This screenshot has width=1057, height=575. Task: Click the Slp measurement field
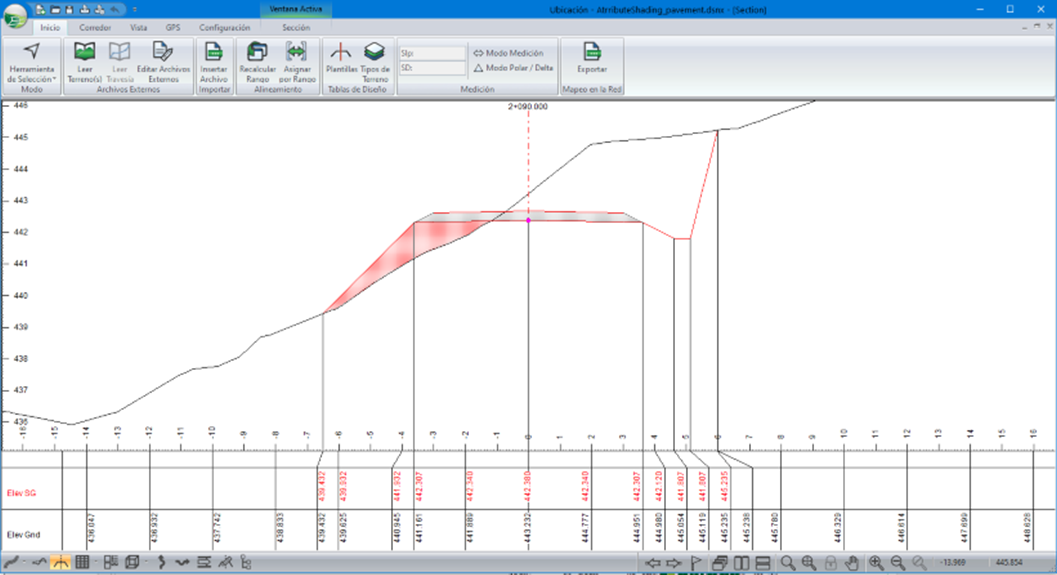coord(432,53)
